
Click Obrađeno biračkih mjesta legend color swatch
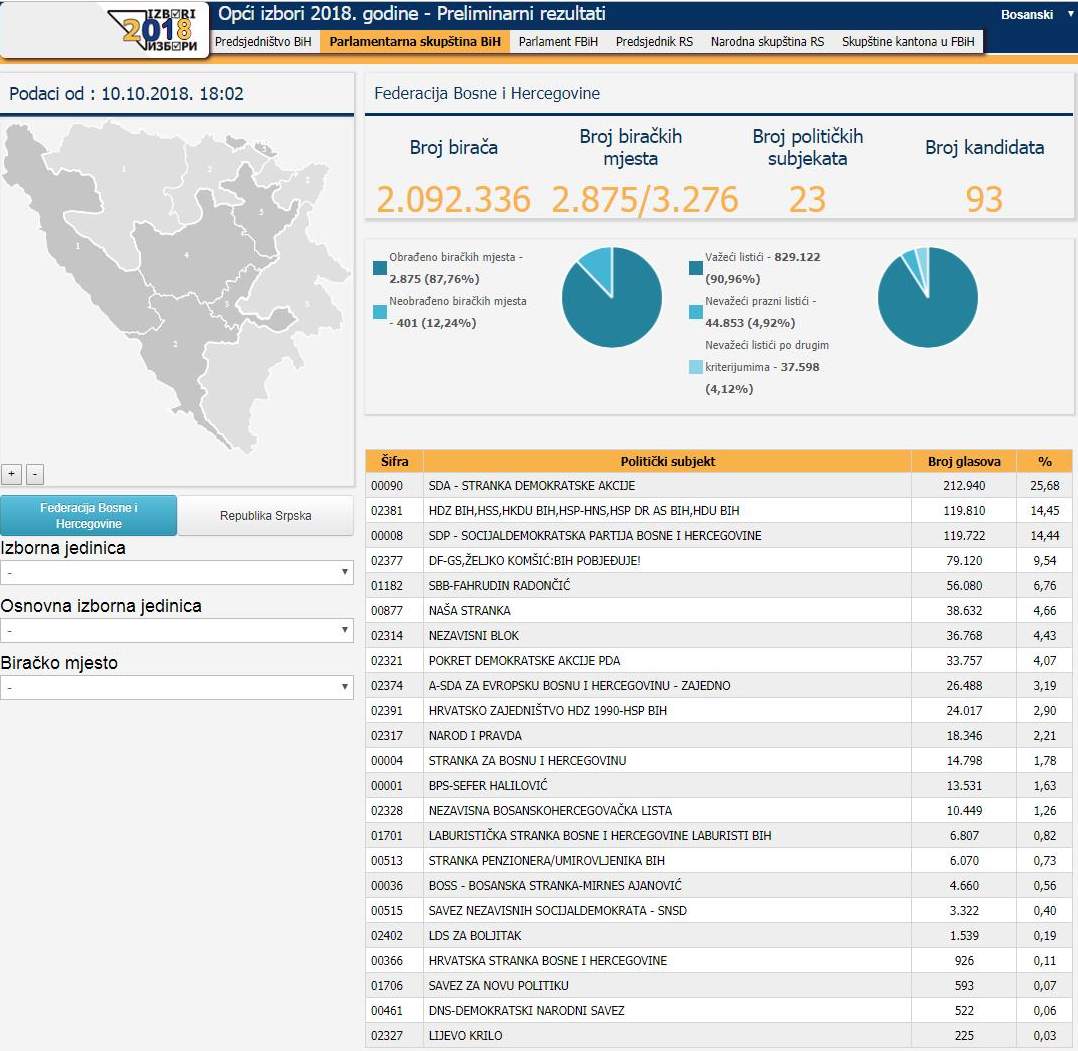tap(380, 268)
